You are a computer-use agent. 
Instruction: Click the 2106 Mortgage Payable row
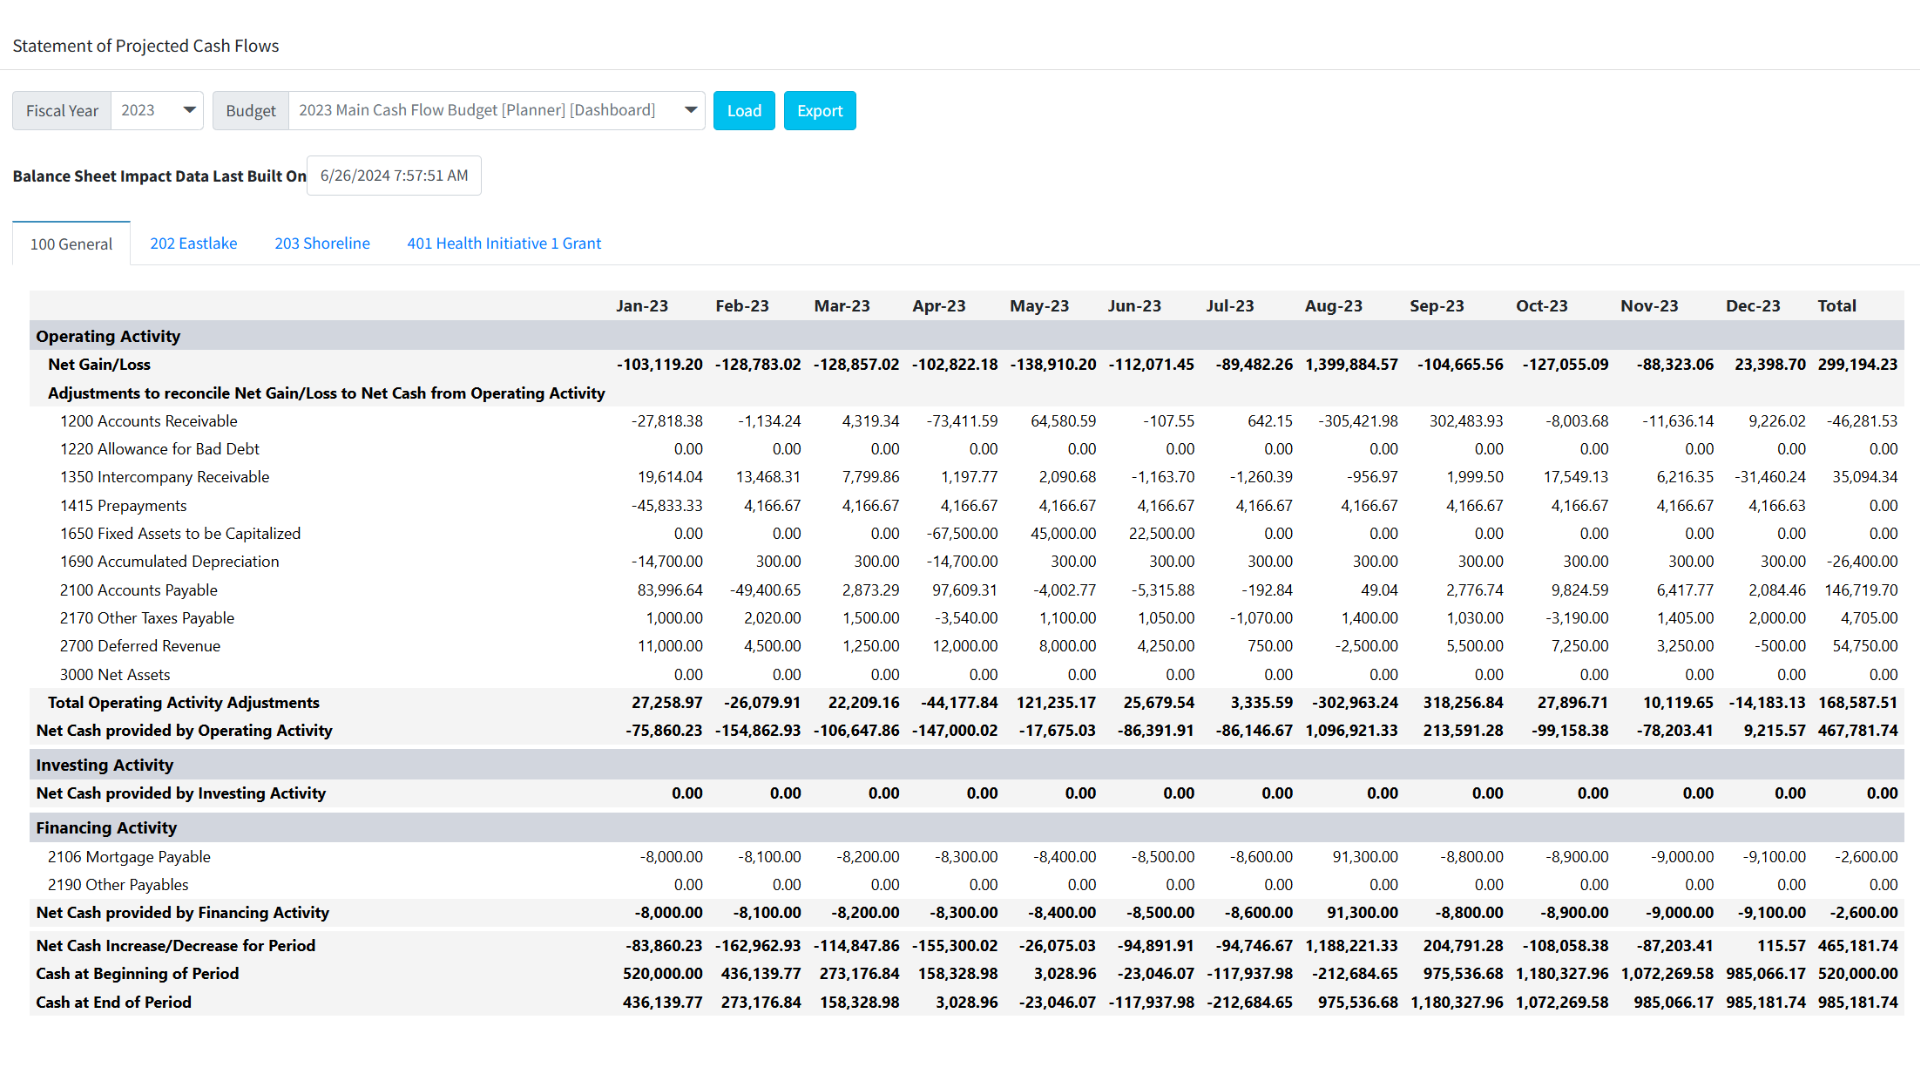pos(129,856)
